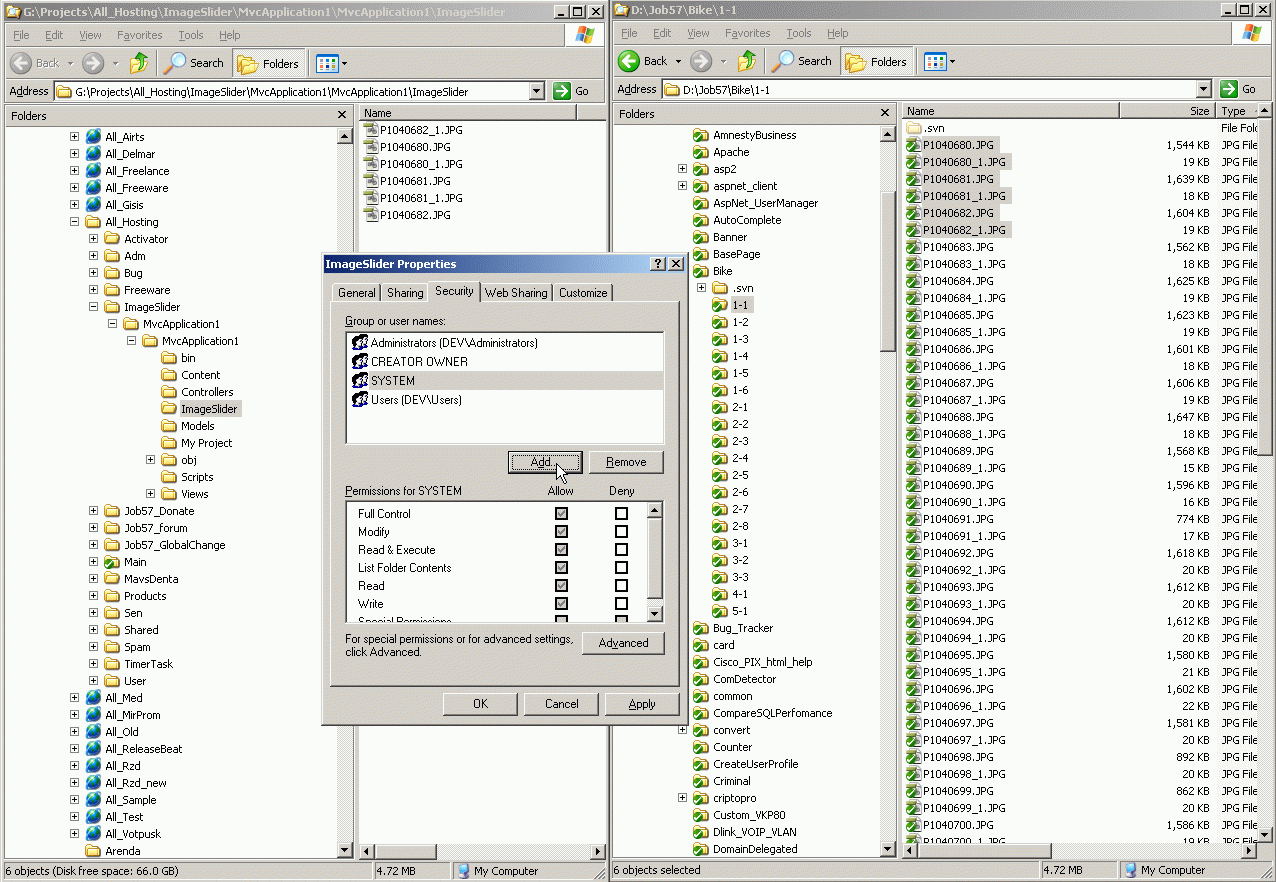Check Deny checkbox for Modify permission
This screenshot has height=882, width=1276.
tap(621, 532)
